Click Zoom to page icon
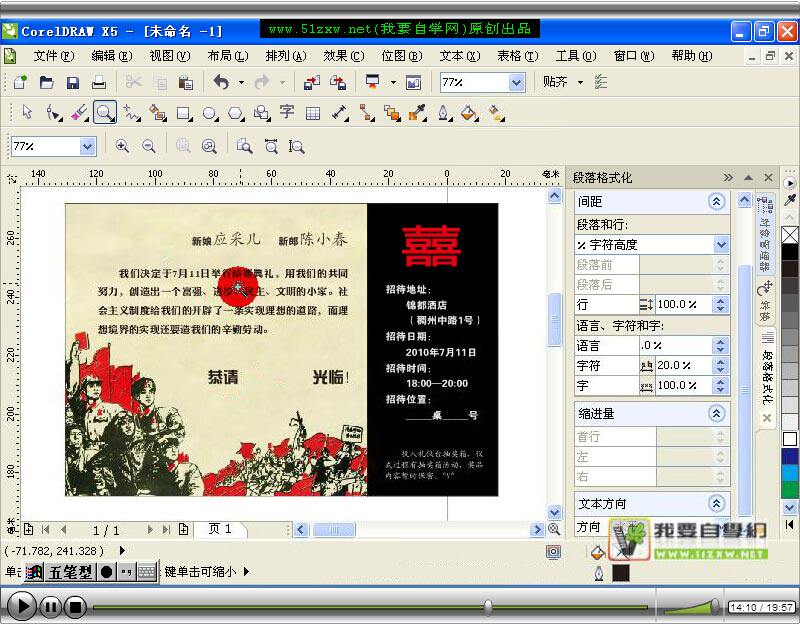The image size is (800, 626). [x=244, y=146]
